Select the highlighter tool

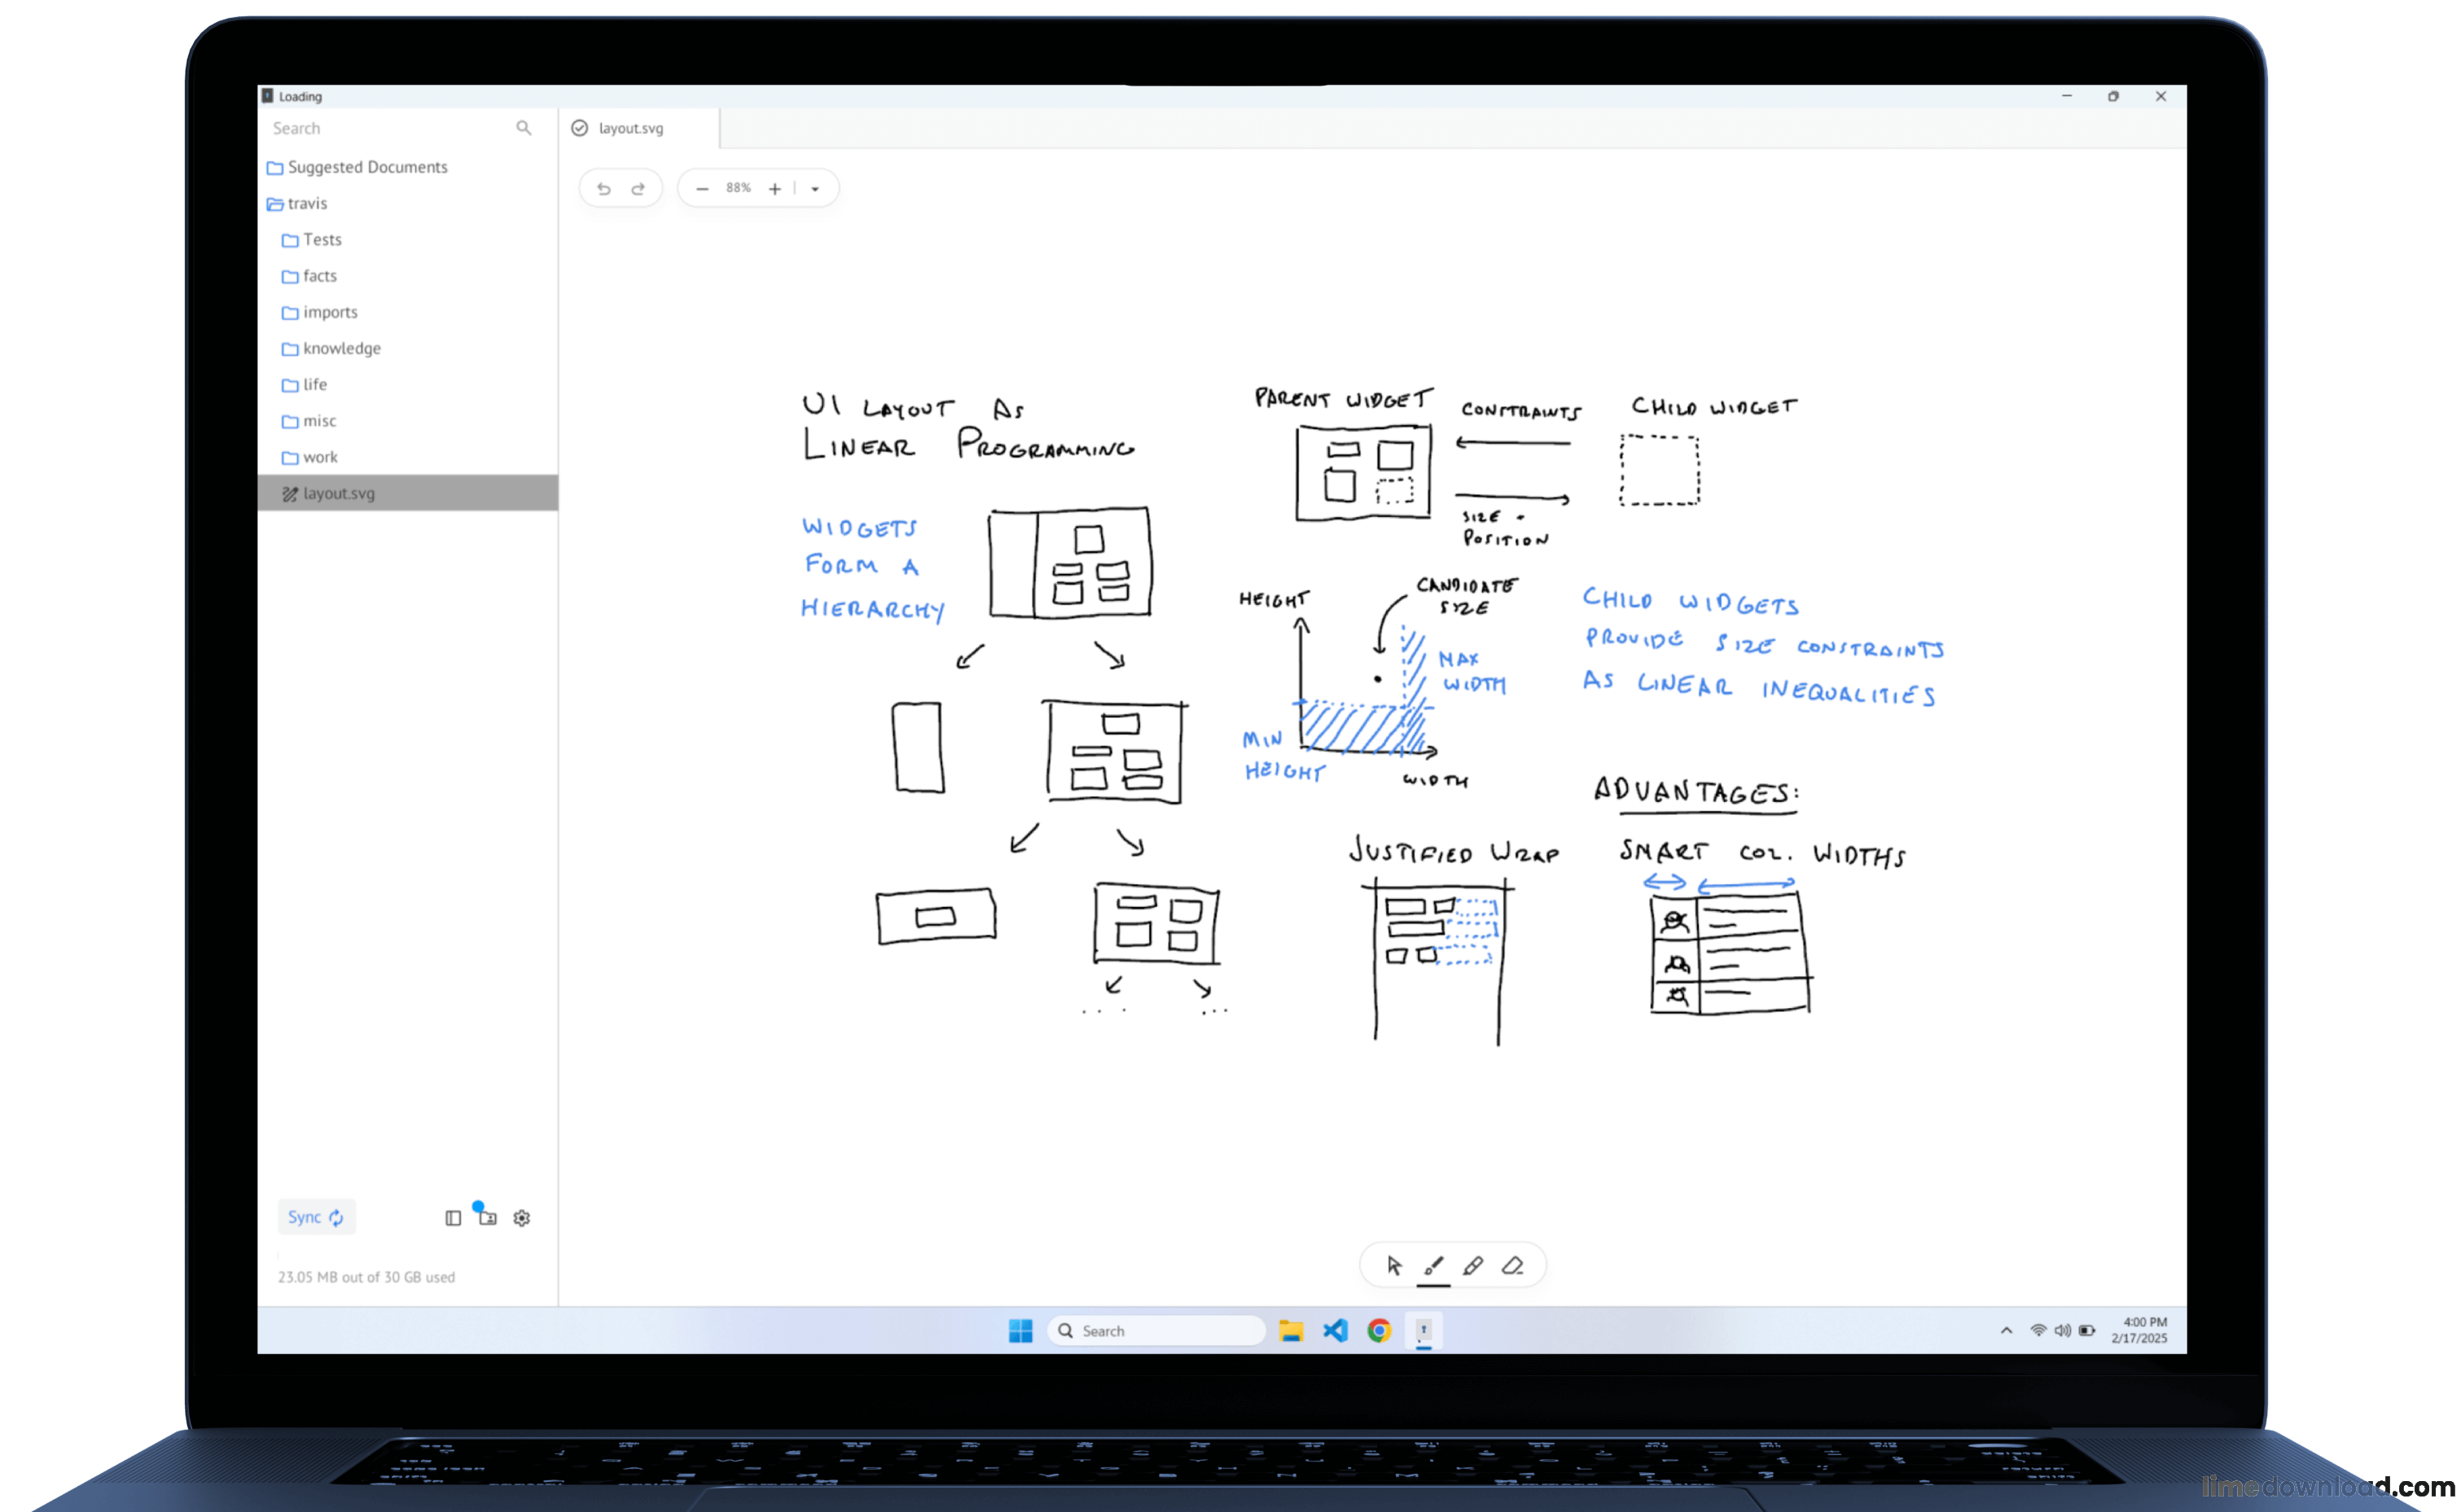(x=1472, y=1266)
